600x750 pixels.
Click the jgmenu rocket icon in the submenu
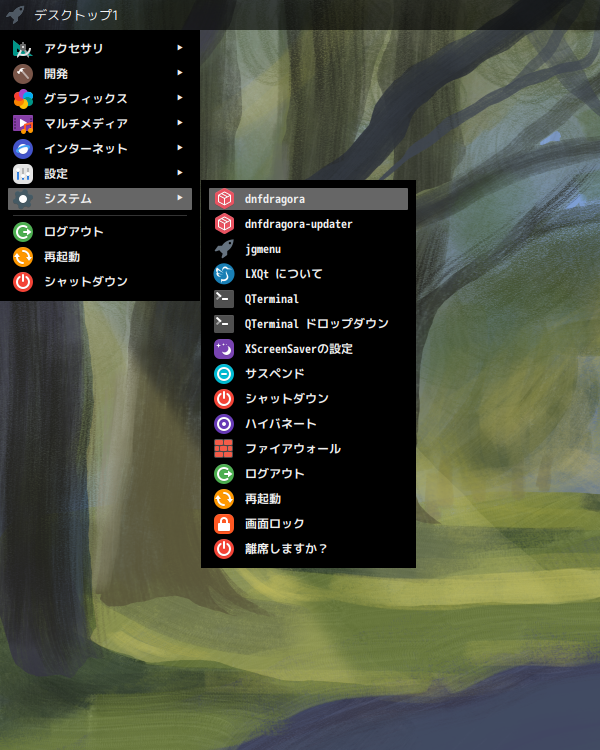(x=224, y=249)
